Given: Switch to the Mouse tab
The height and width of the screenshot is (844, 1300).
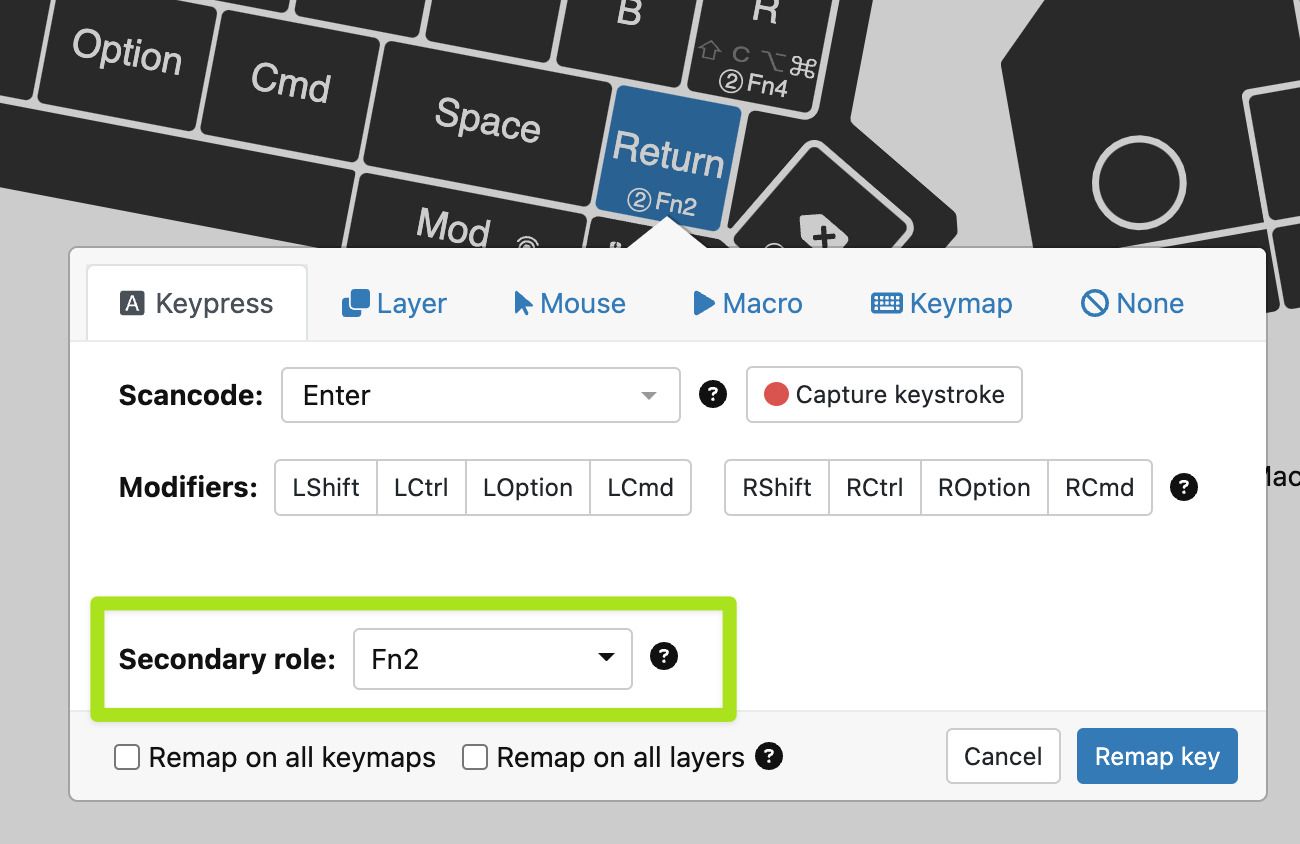Looking at the screenshot, I should (x=570, y=303).
